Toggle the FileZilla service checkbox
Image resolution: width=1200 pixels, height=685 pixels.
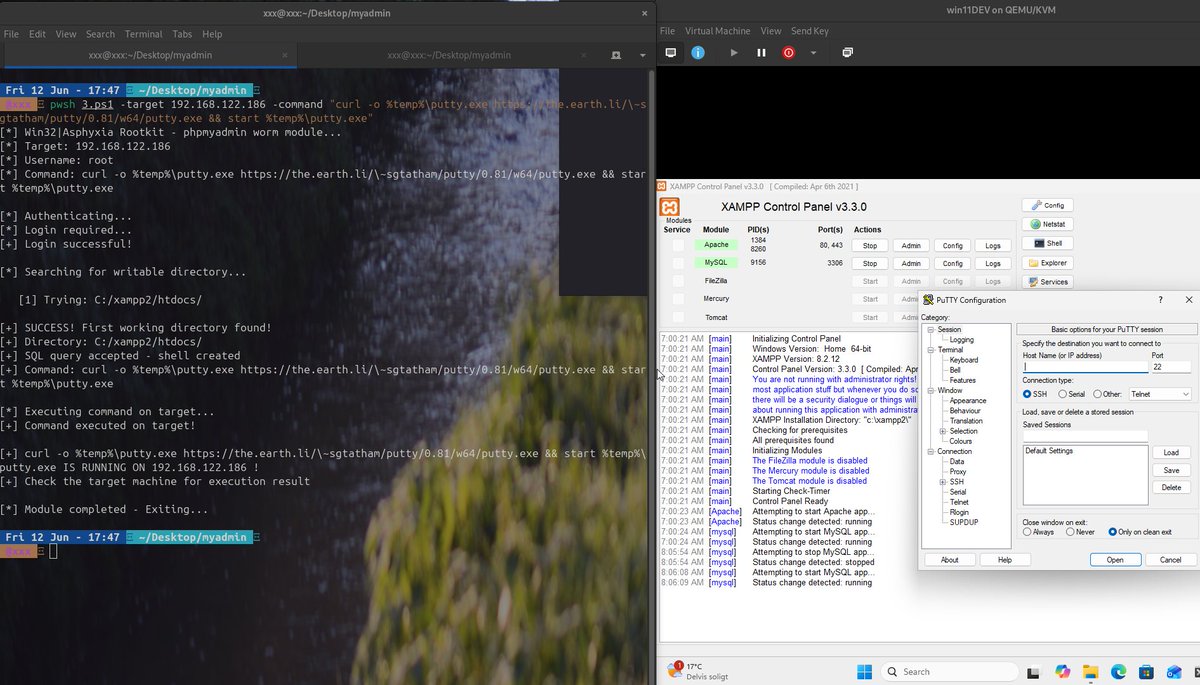click(679, 281)
